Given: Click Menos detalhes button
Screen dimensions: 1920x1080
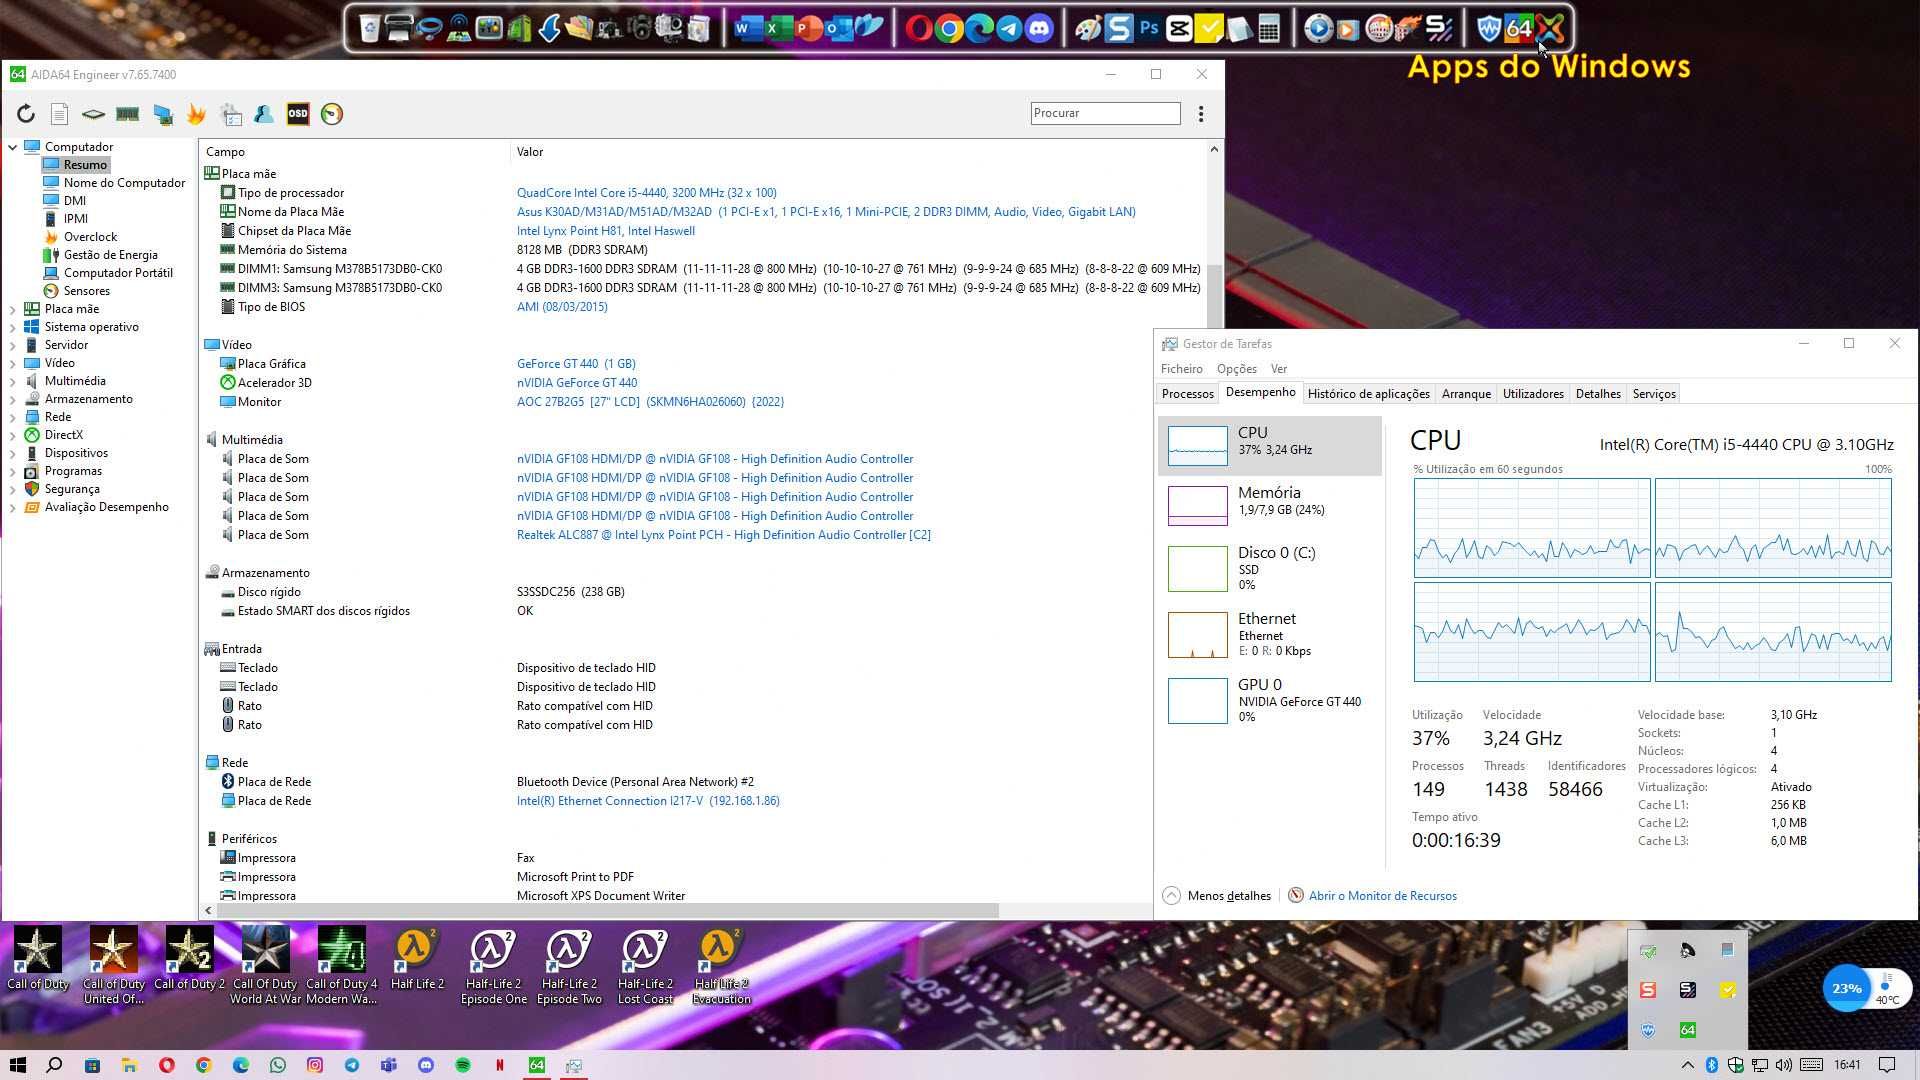Looking at the screenshot, I should [x=1218, y=896].
